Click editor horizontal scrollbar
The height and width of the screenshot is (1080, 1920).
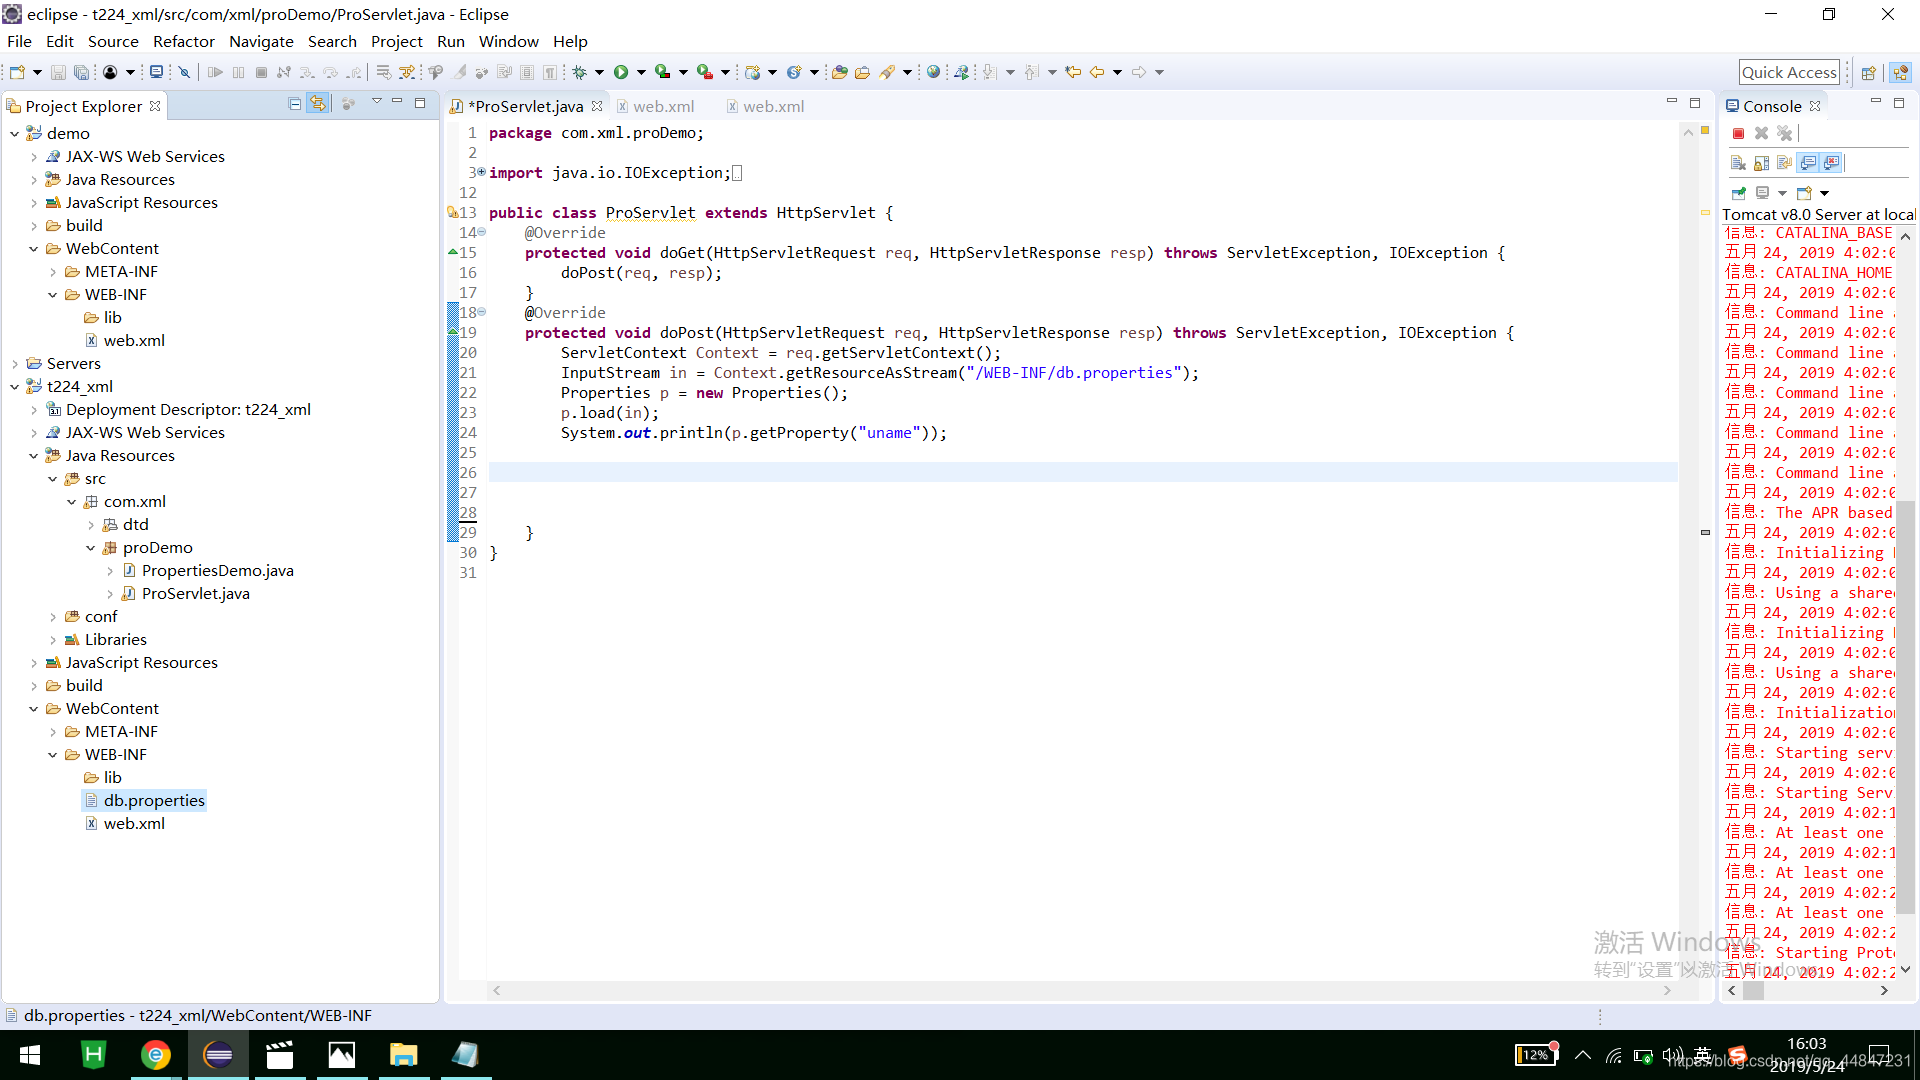(x=1081, y=991)
